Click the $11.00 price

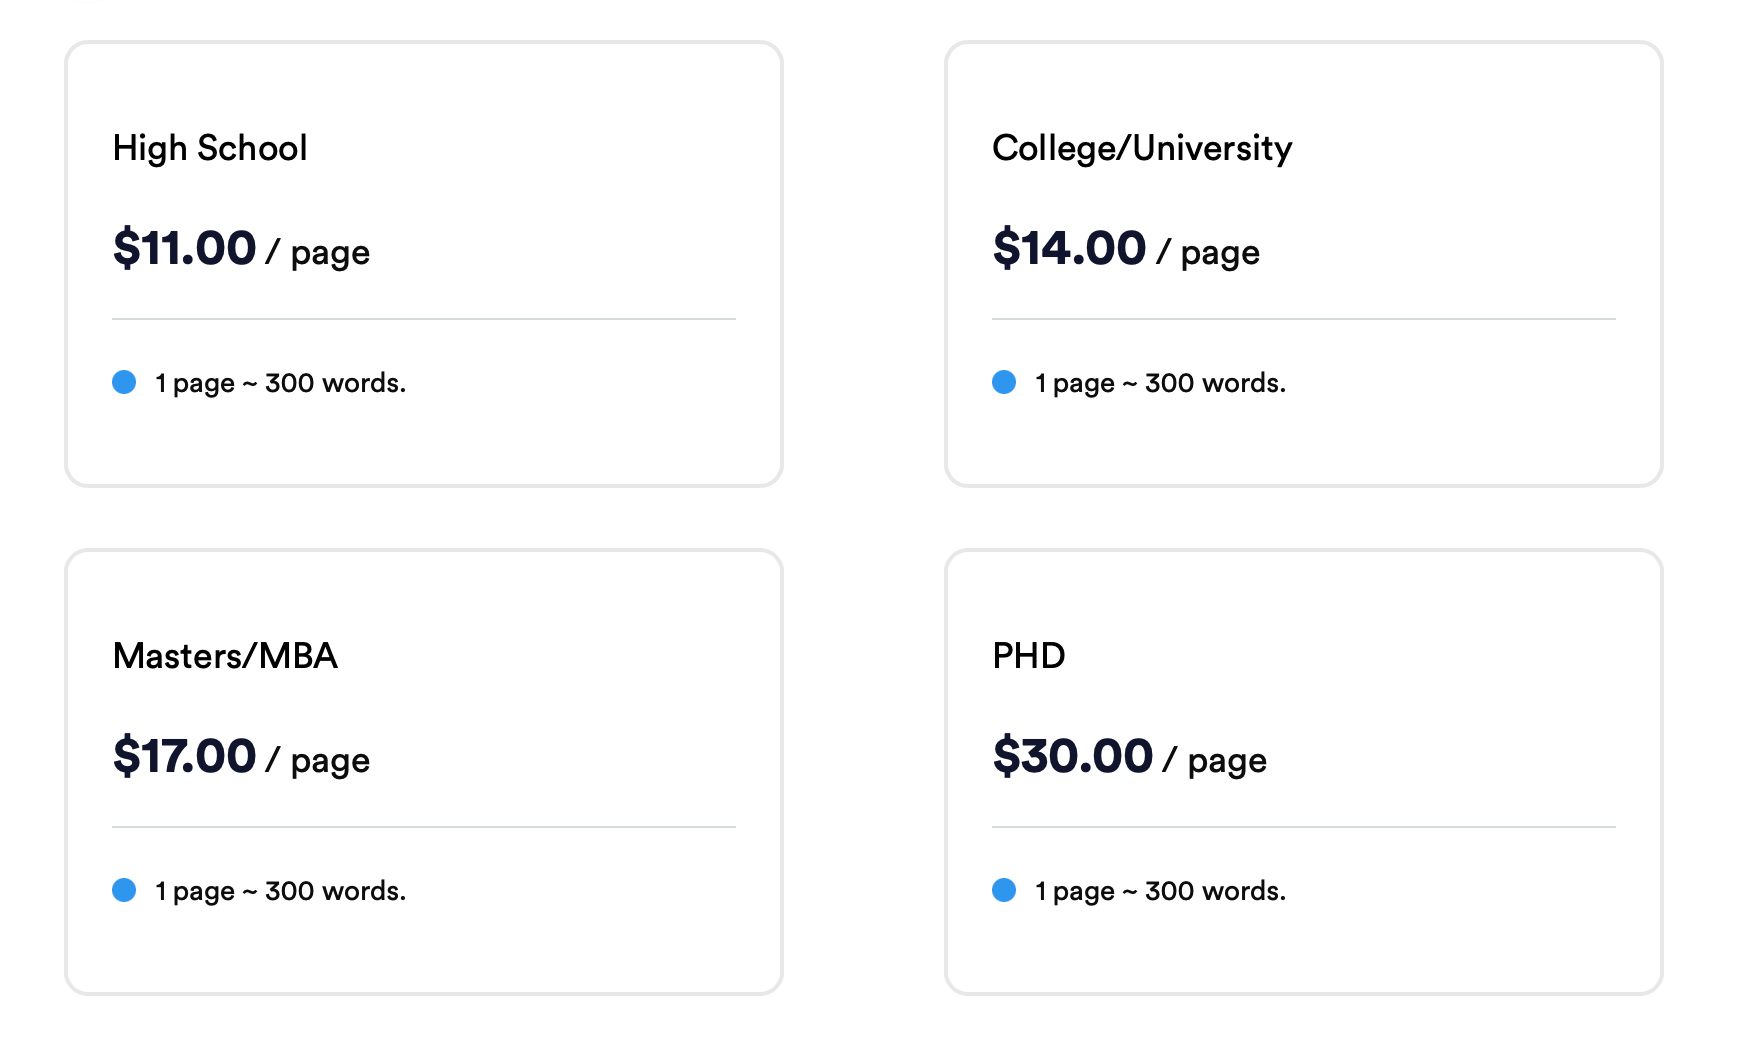(184, 248)
